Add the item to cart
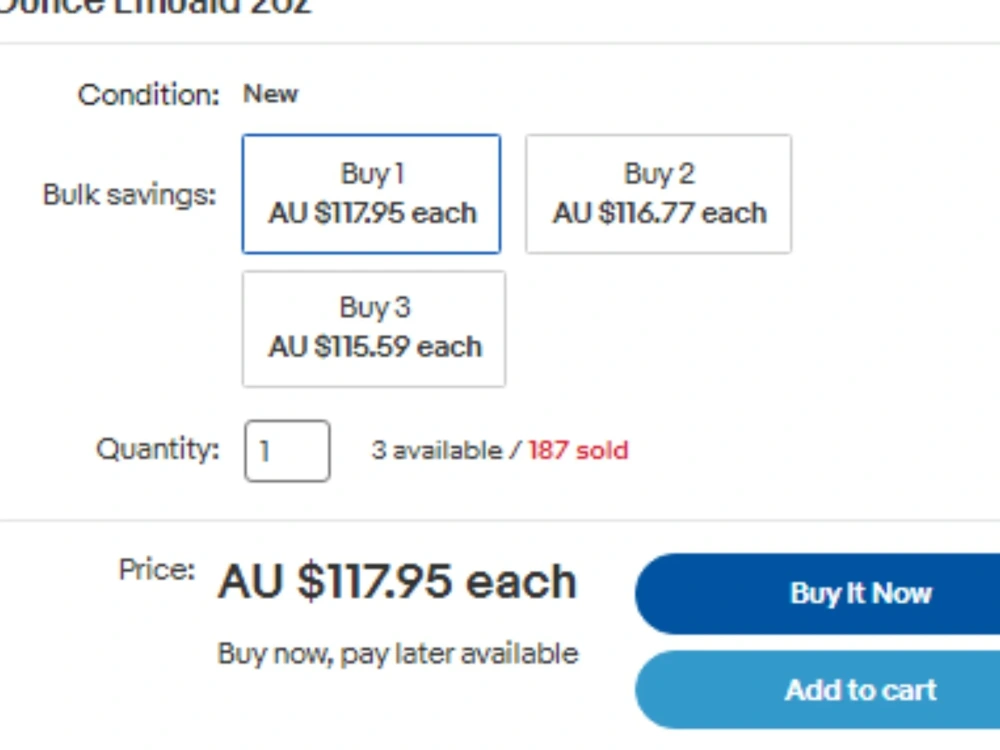This screenshot has height=750, width=1000. coord(818,689)
